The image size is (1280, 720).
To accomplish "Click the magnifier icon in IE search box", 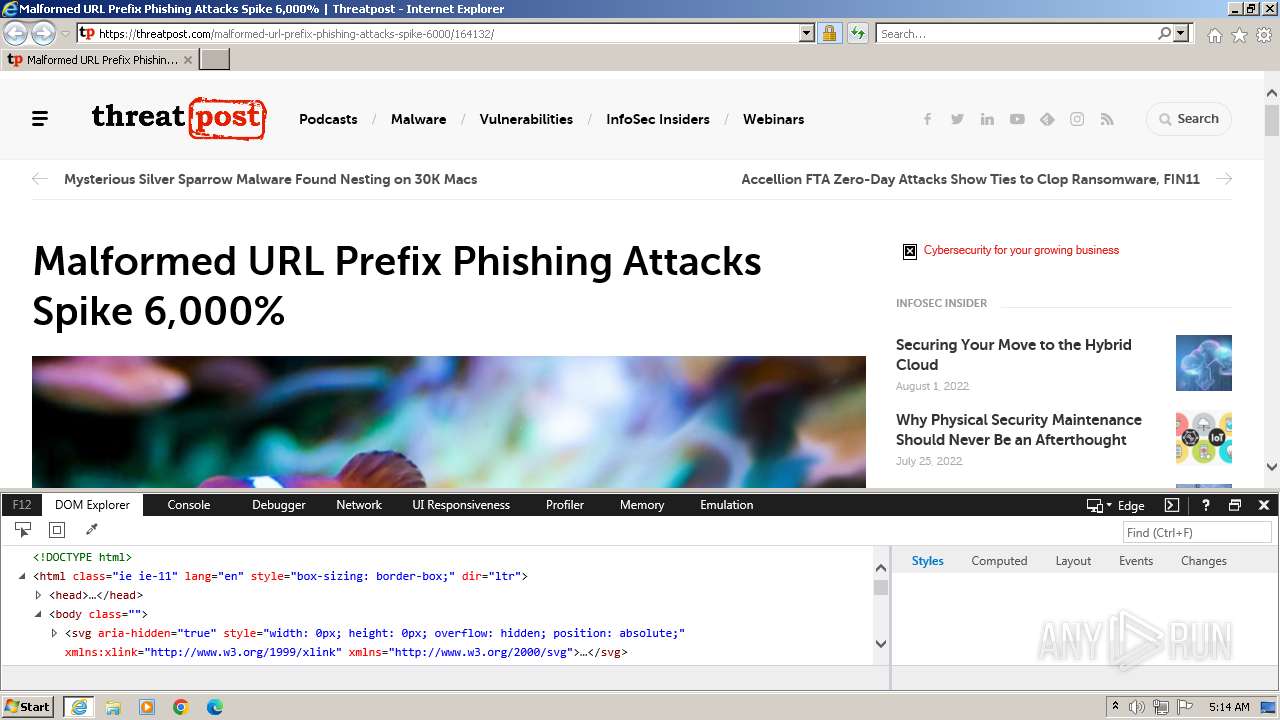I will 1164,33.
